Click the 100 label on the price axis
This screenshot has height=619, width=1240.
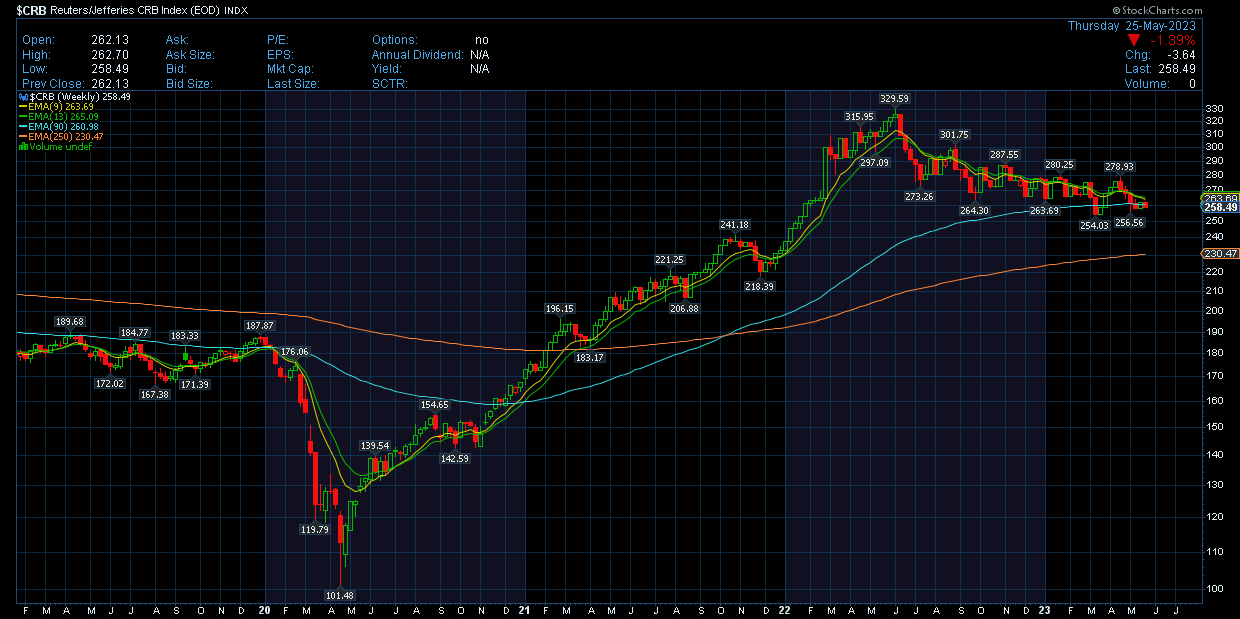pyautogui.click(x=1214, y=589)
